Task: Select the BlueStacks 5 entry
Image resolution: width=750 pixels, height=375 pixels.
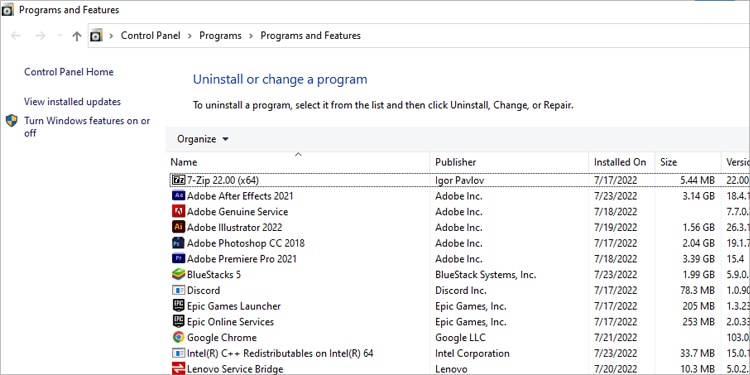Action: click(213, 275)
